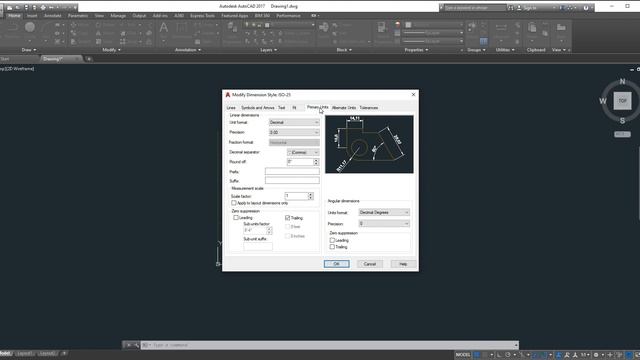Open the Annotate ribbon tab
Image resolution: width=640 pixels, height=360 pixels.
[x=52, y=16]
